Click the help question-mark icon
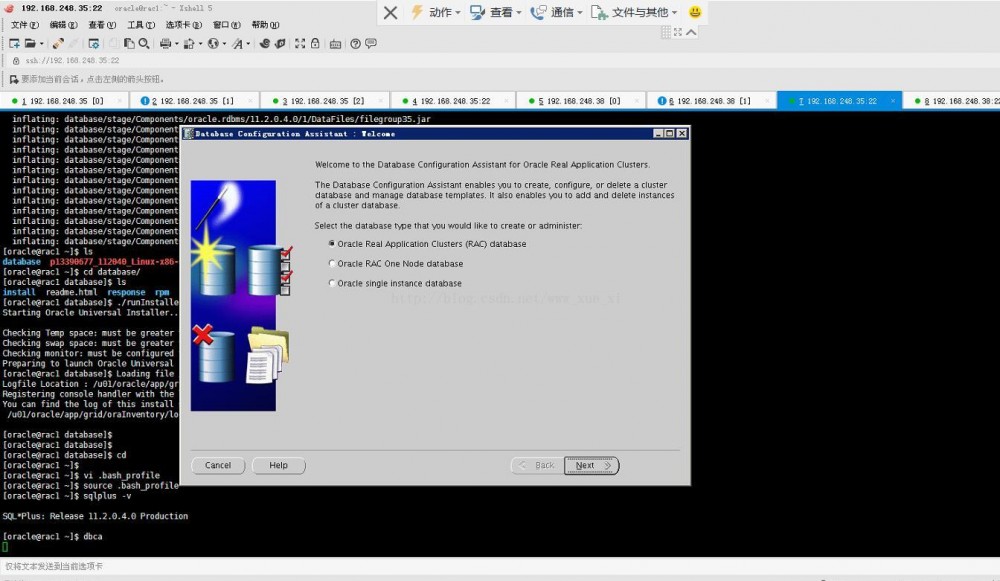Image resolution: width=1000 pixels, height=581 pixels. point(354,44)
